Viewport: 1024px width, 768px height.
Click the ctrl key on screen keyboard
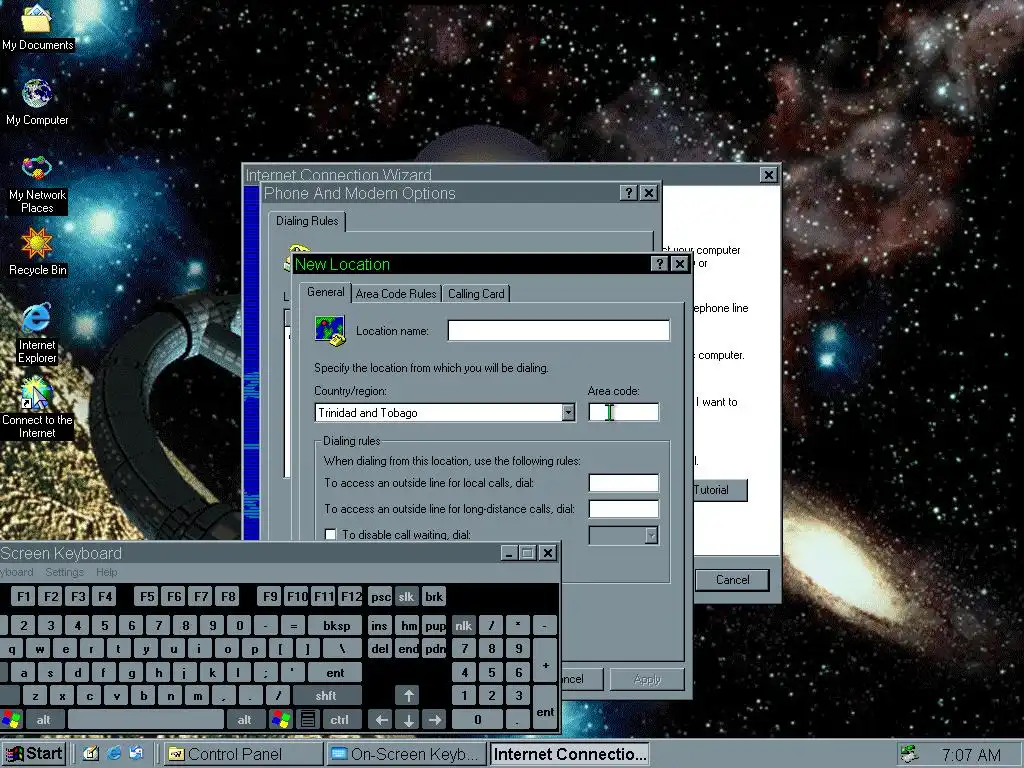(x=340, y=720)
